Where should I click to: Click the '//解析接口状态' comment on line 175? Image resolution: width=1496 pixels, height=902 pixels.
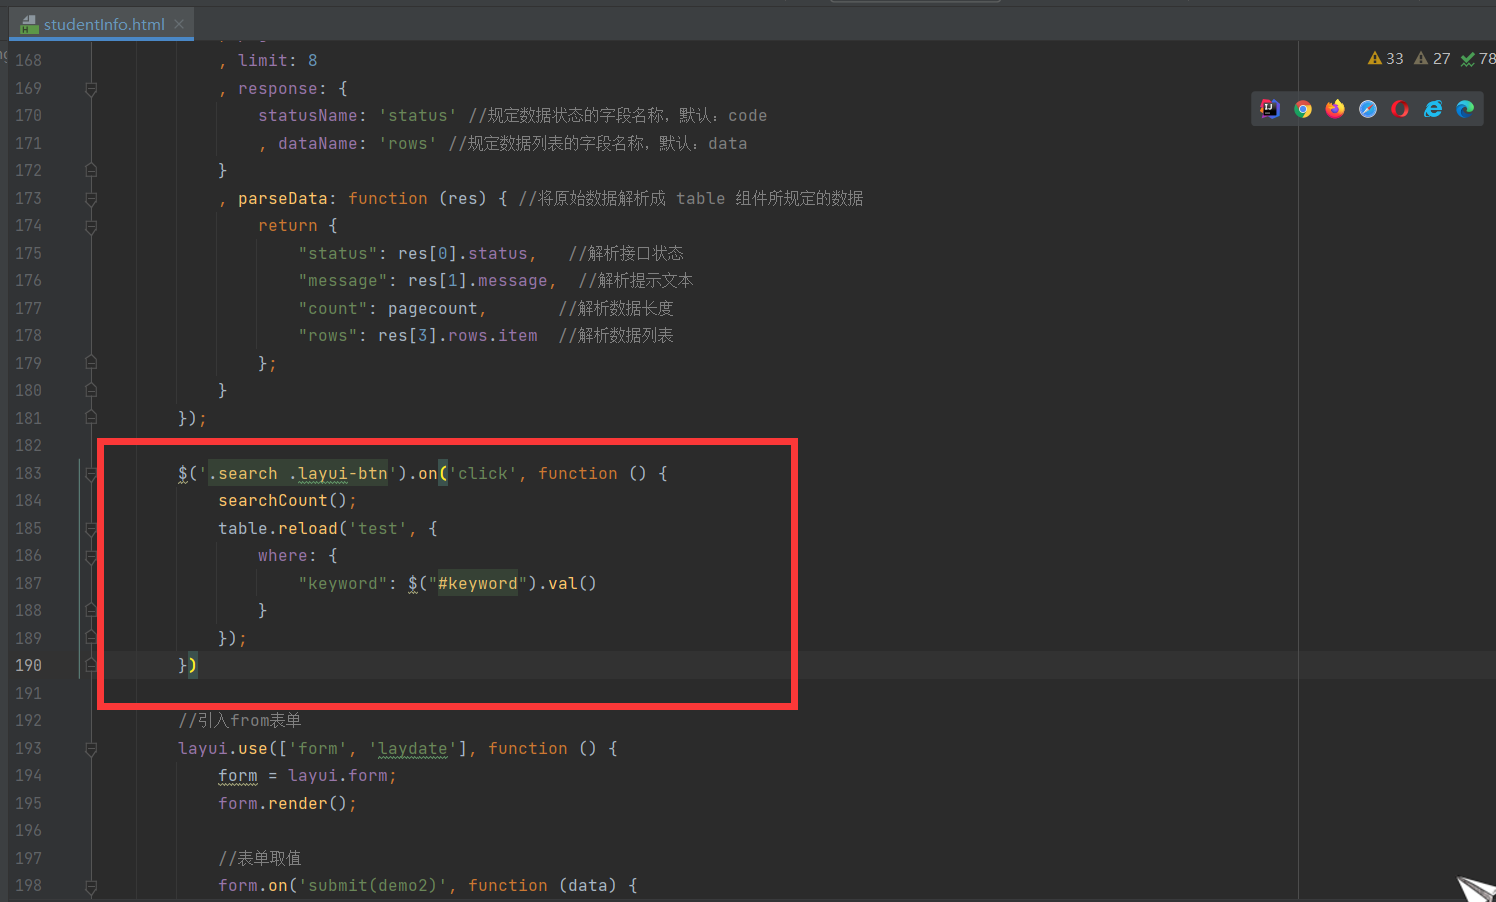click(626, 254)
